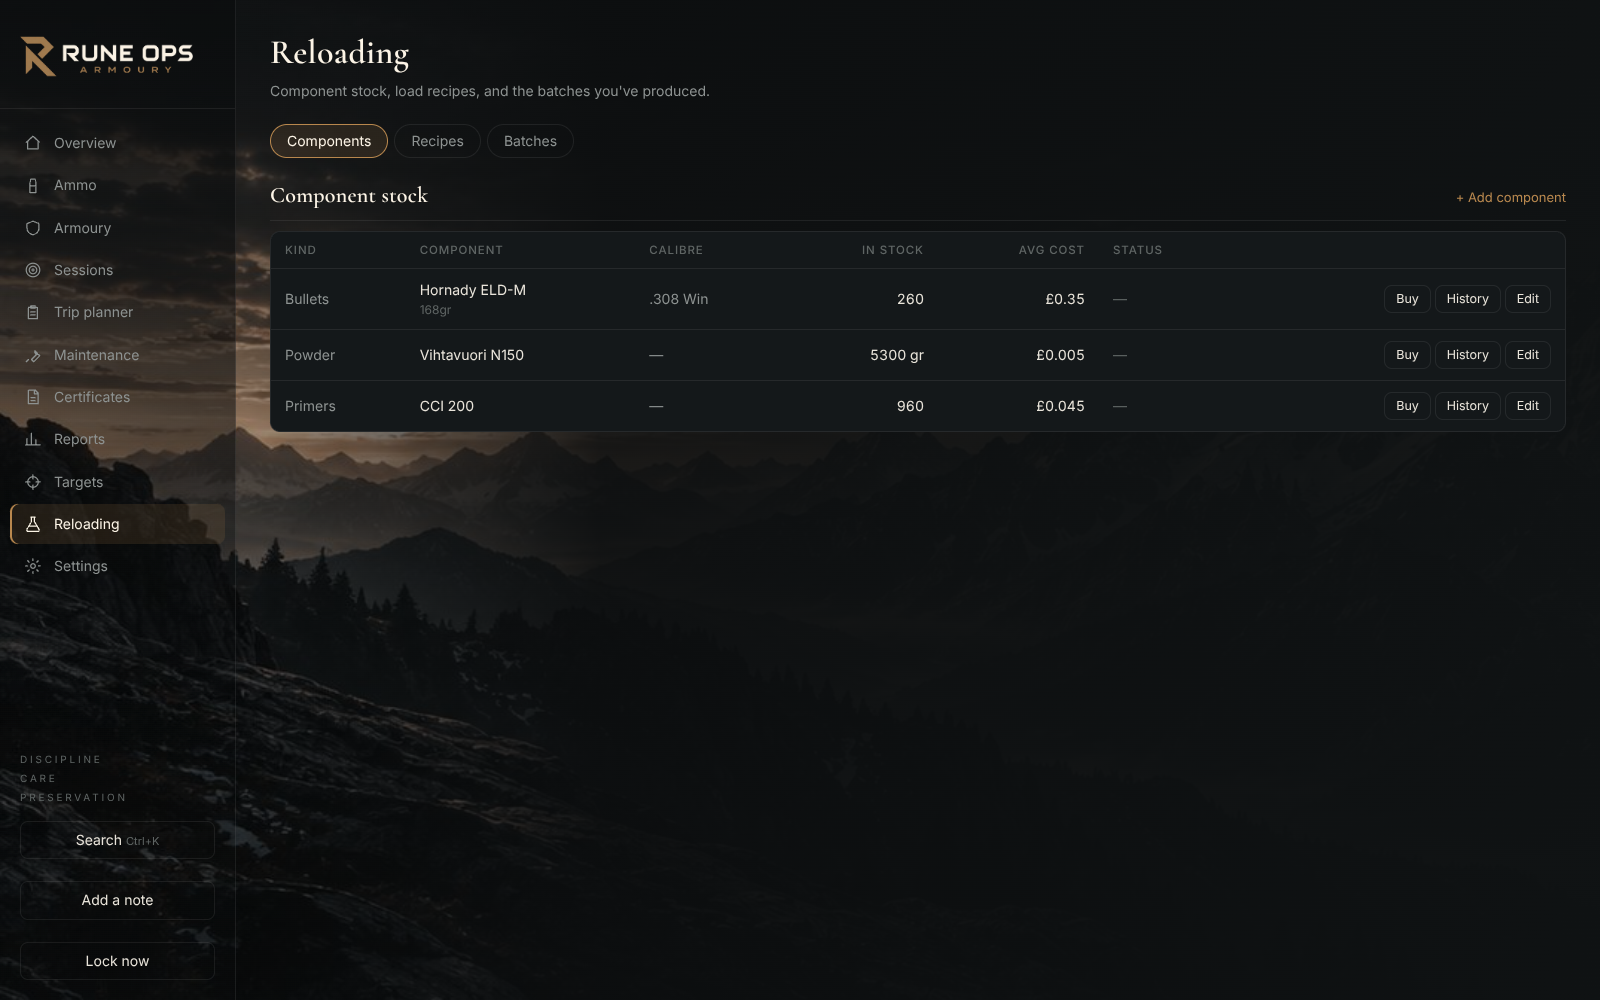Edit the Vihtavuori N150 row
Image resolution: width=1600 pixels, height=1000 pixels.
click(x=1527, y=355)
